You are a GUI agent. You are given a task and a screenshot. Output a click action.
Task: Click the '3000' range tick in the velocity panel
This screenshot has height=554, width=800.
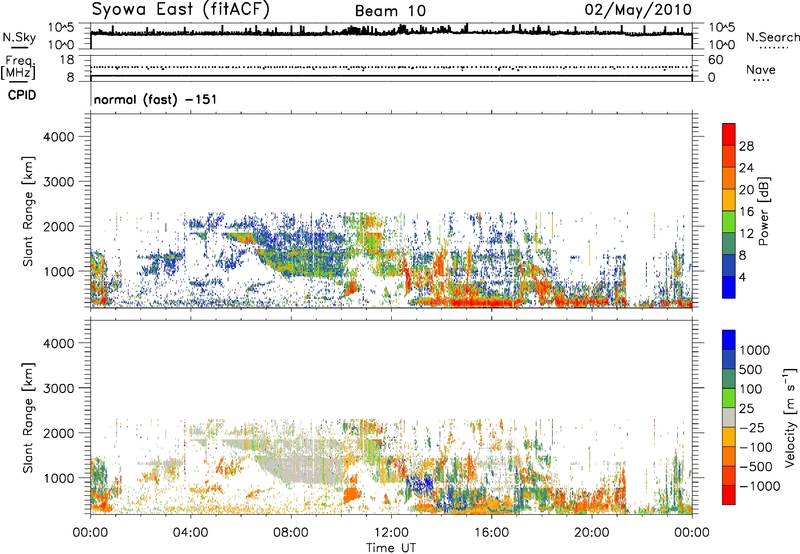59,388
